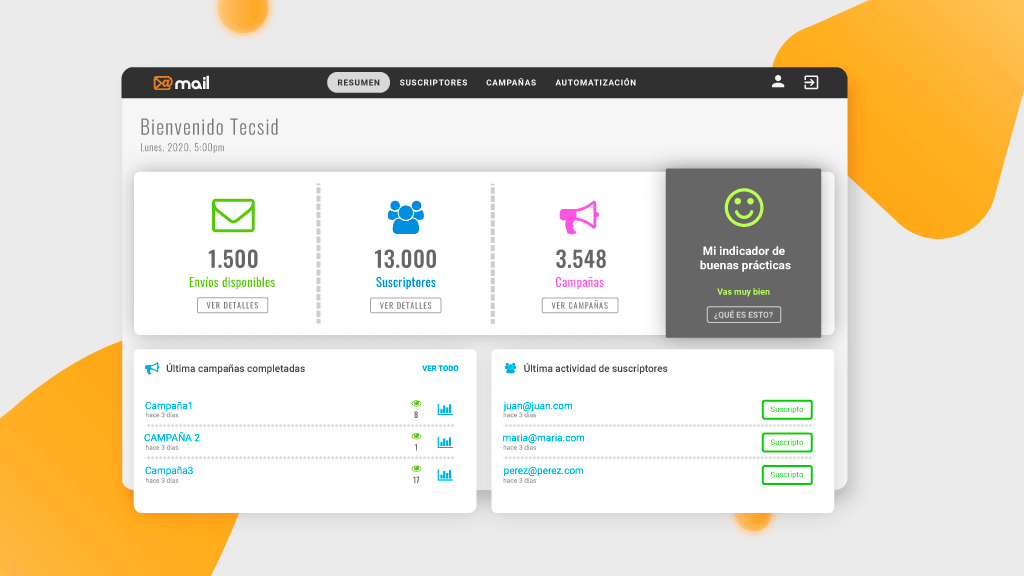
Task: Click the ¿Qué es esto? button
Action: click(x=744, y=314)
